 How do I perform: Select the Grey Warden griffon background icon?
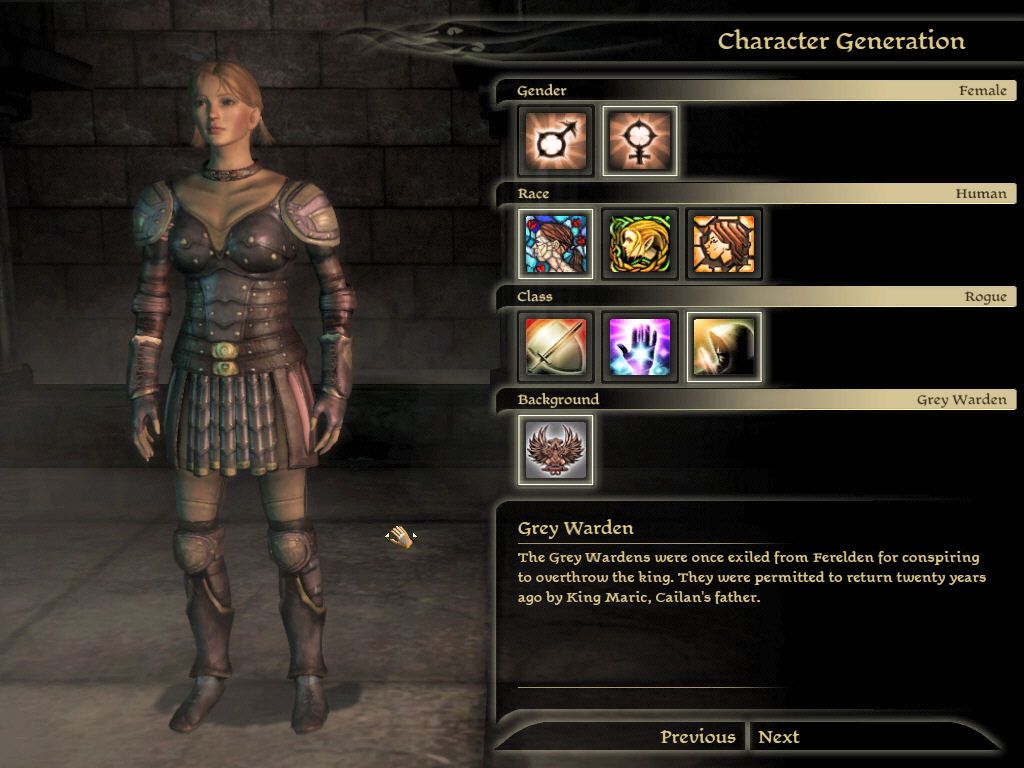tap(556, 450)
